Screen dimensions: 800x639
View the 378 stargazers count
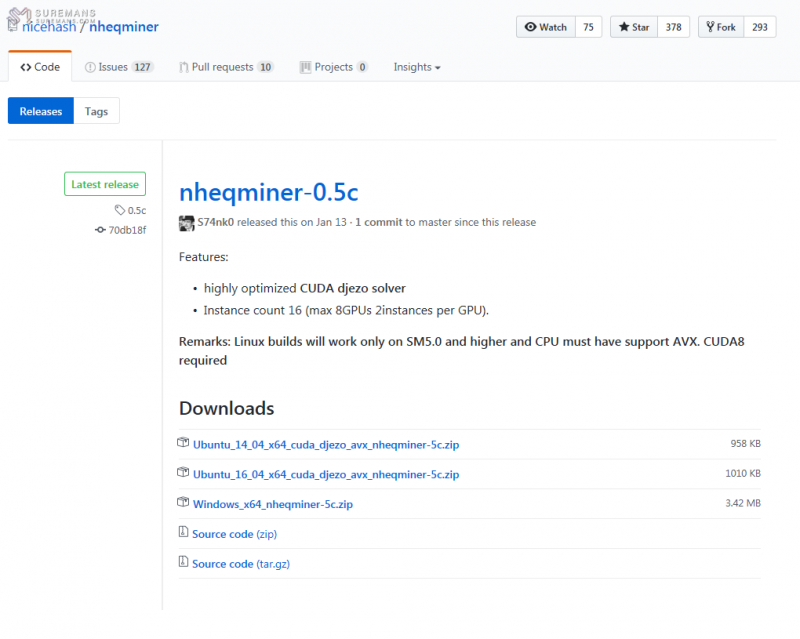[673, 27]
